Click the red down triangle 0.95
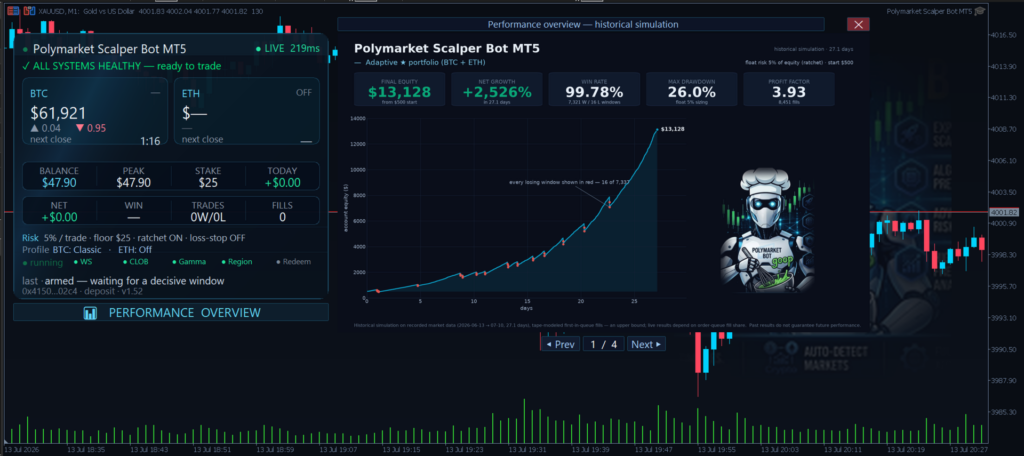 [x=91, y=128]
